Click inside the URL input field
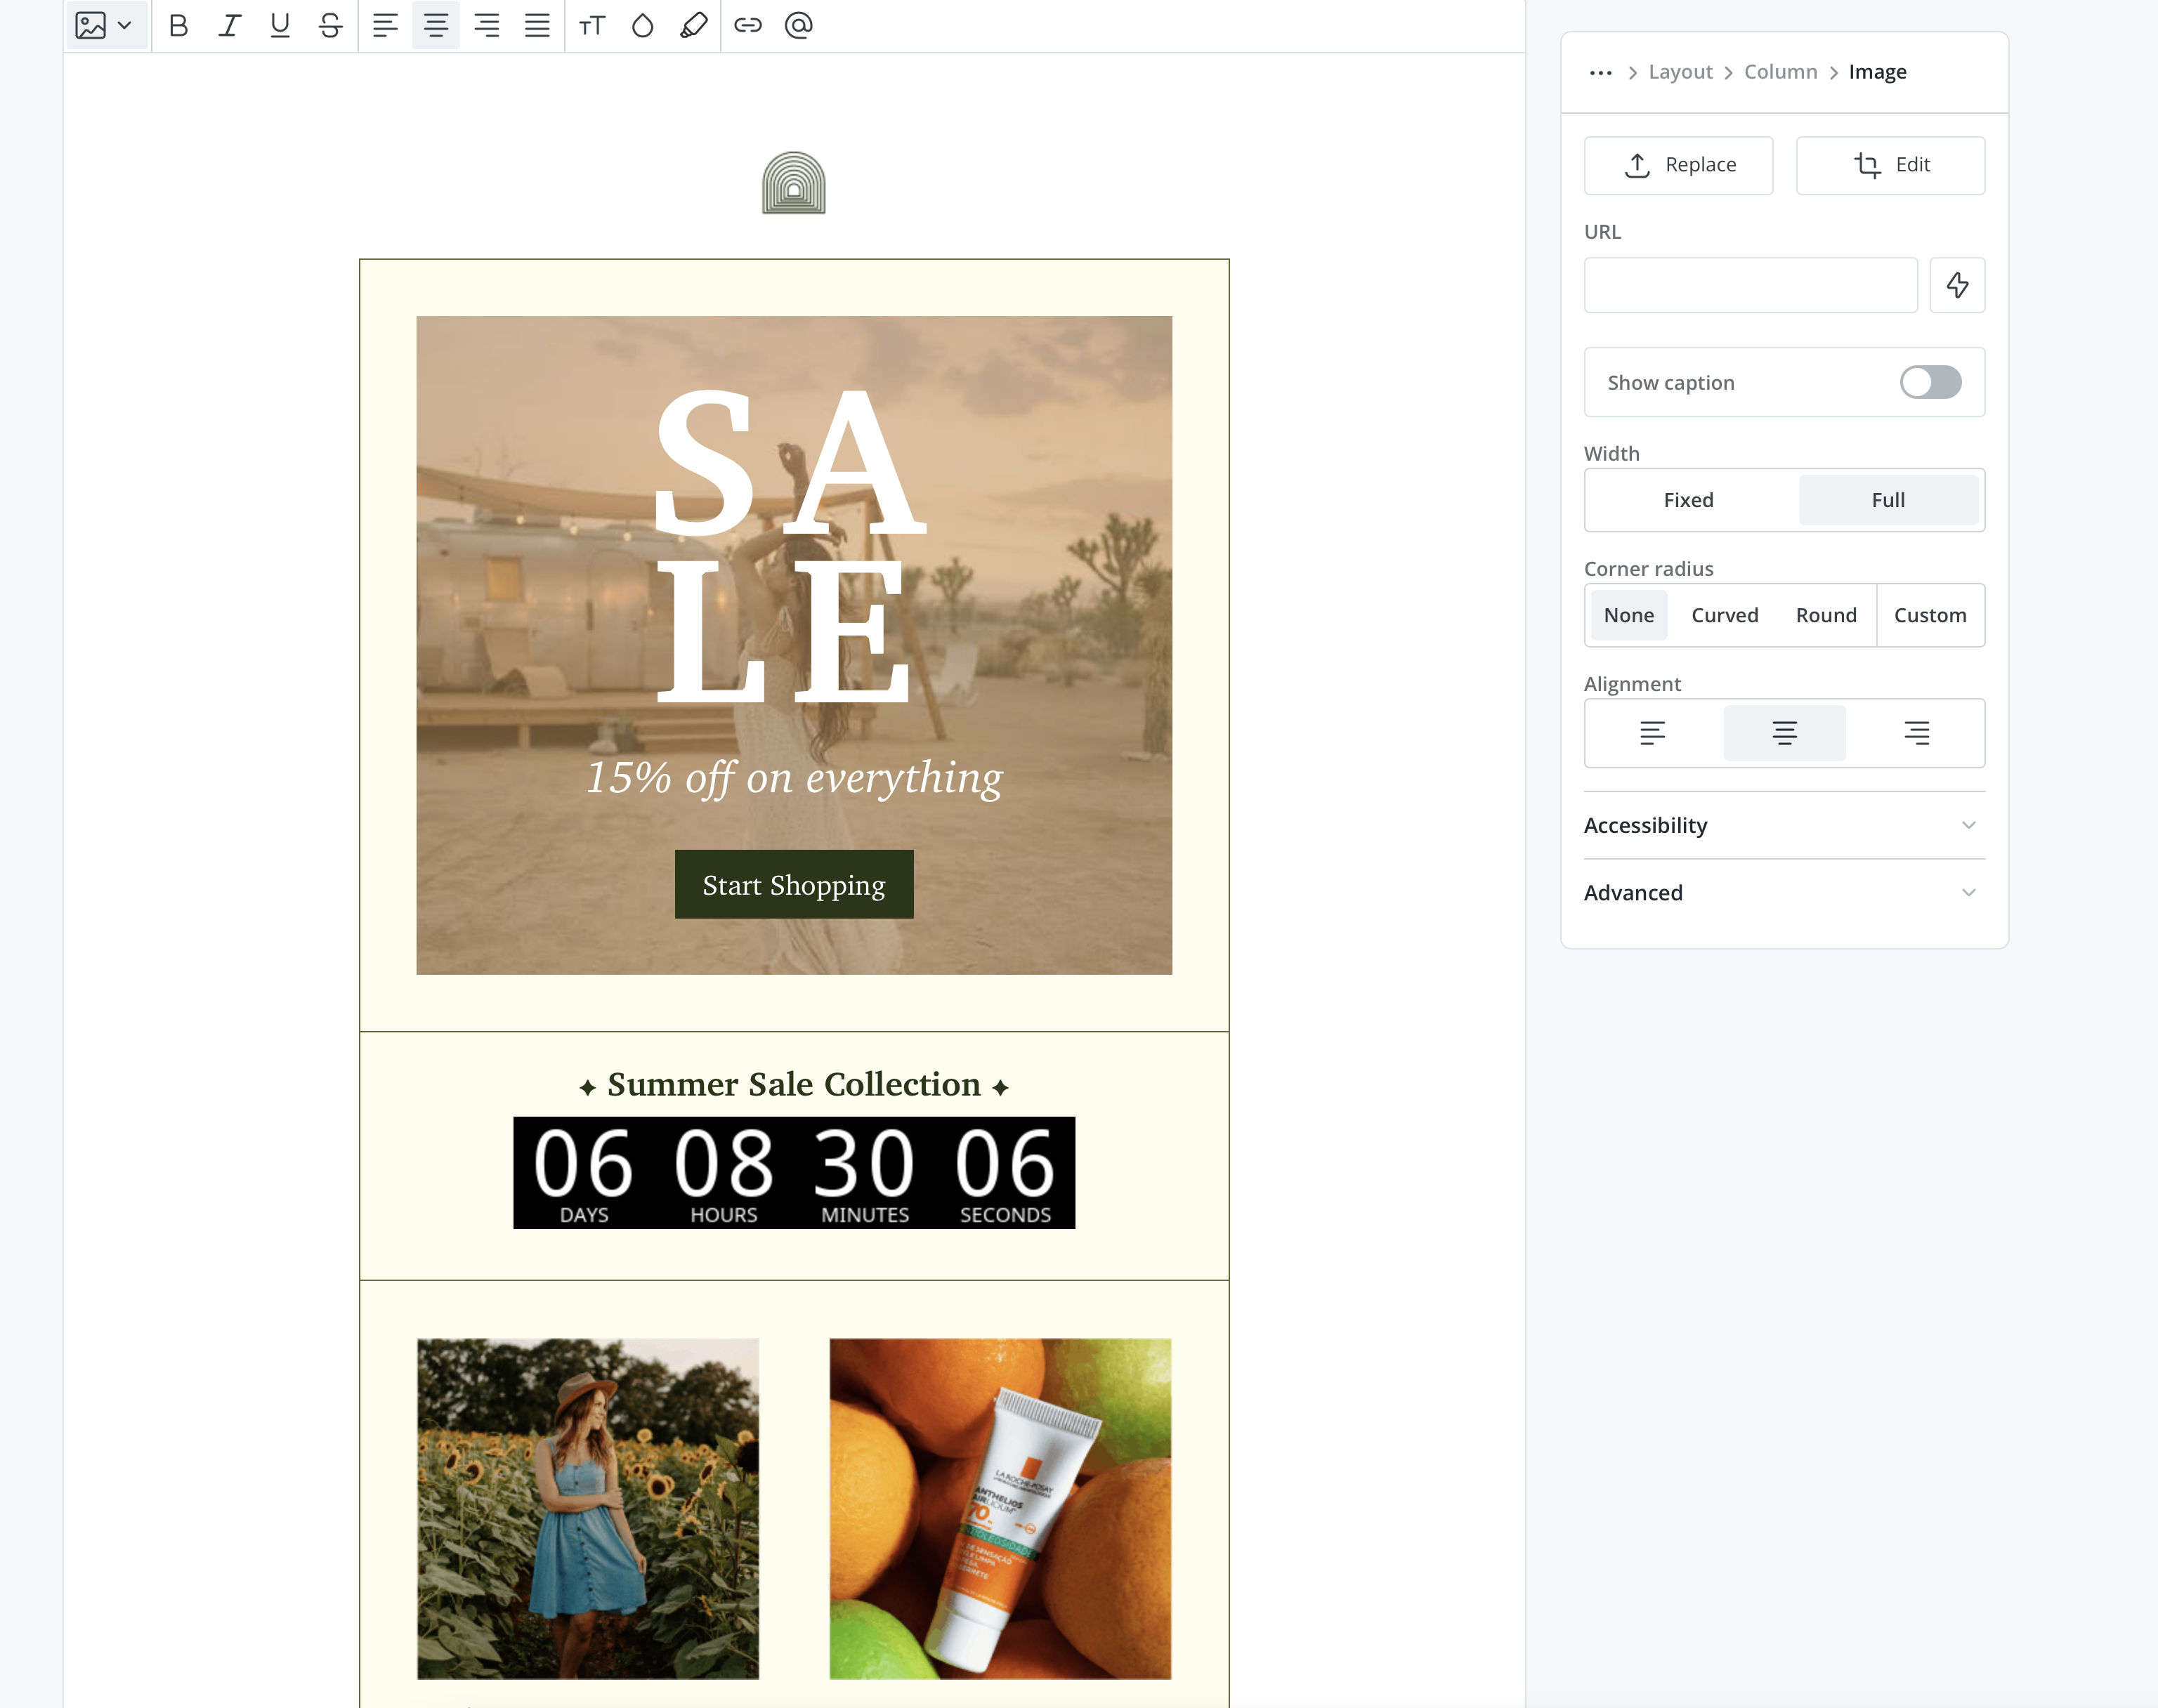 point(1750,286)
